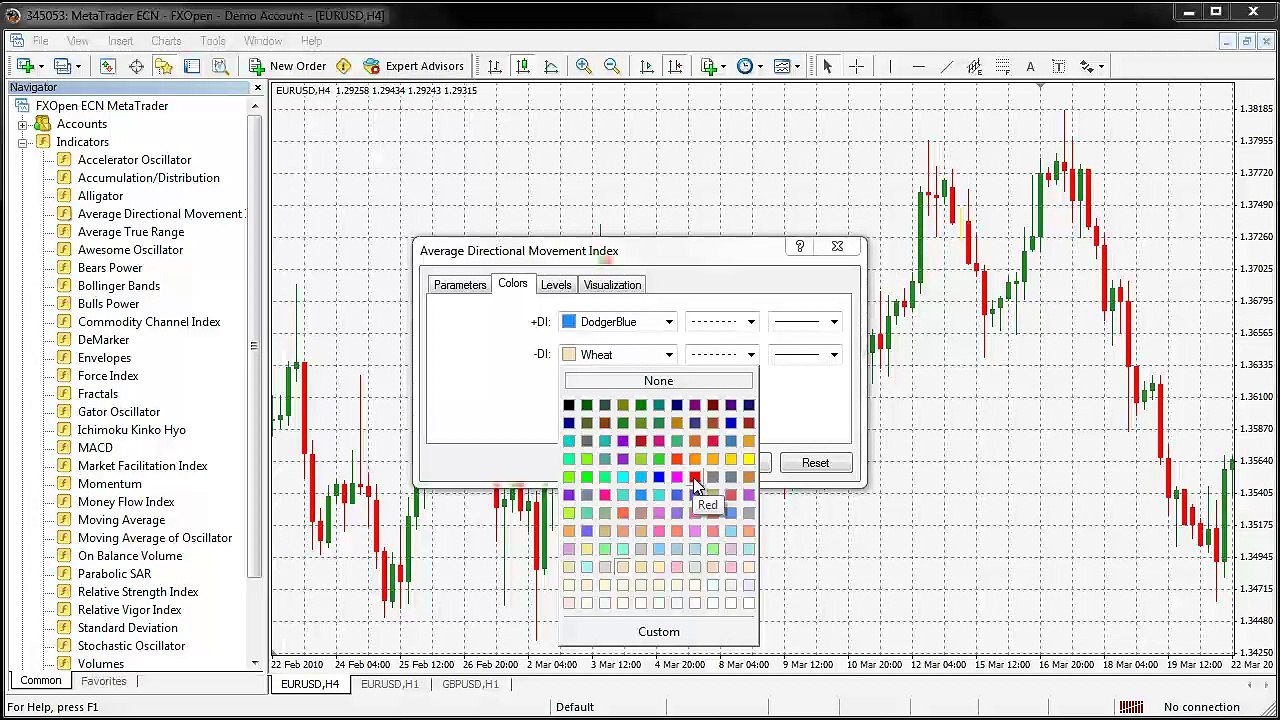Screen dimensions: 1280x720
Task: Select the Text 'A' drawing tool
Action: pyautogui.click(x=1030, y=66)
